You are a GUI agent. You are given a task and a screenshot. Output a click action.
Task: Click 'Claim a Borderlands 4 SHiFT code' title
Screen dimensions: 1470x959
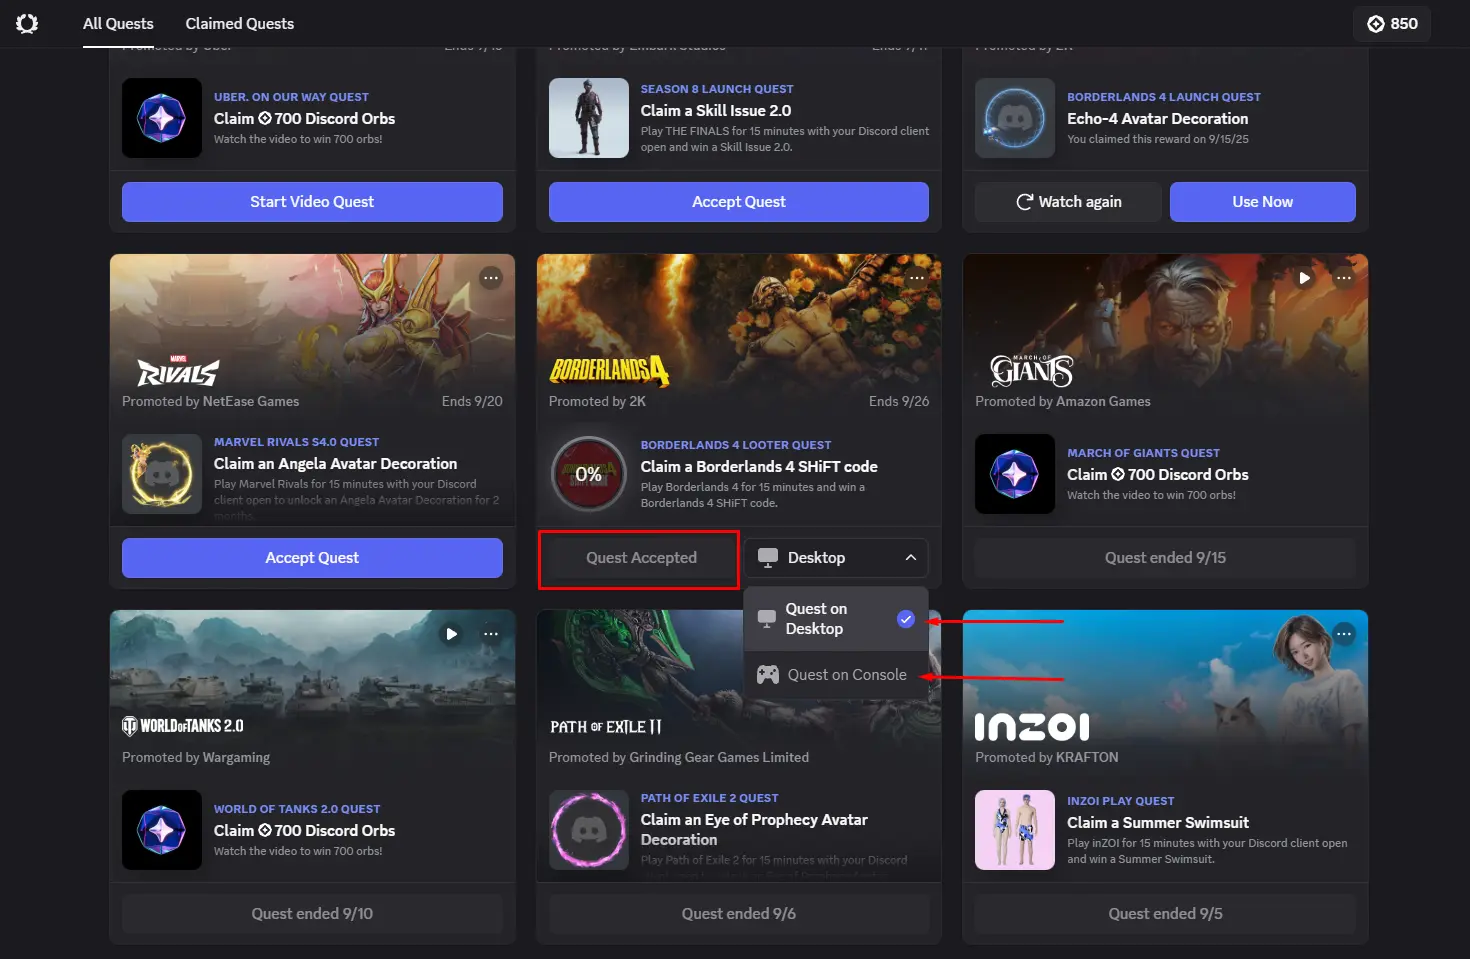point(759,467)
